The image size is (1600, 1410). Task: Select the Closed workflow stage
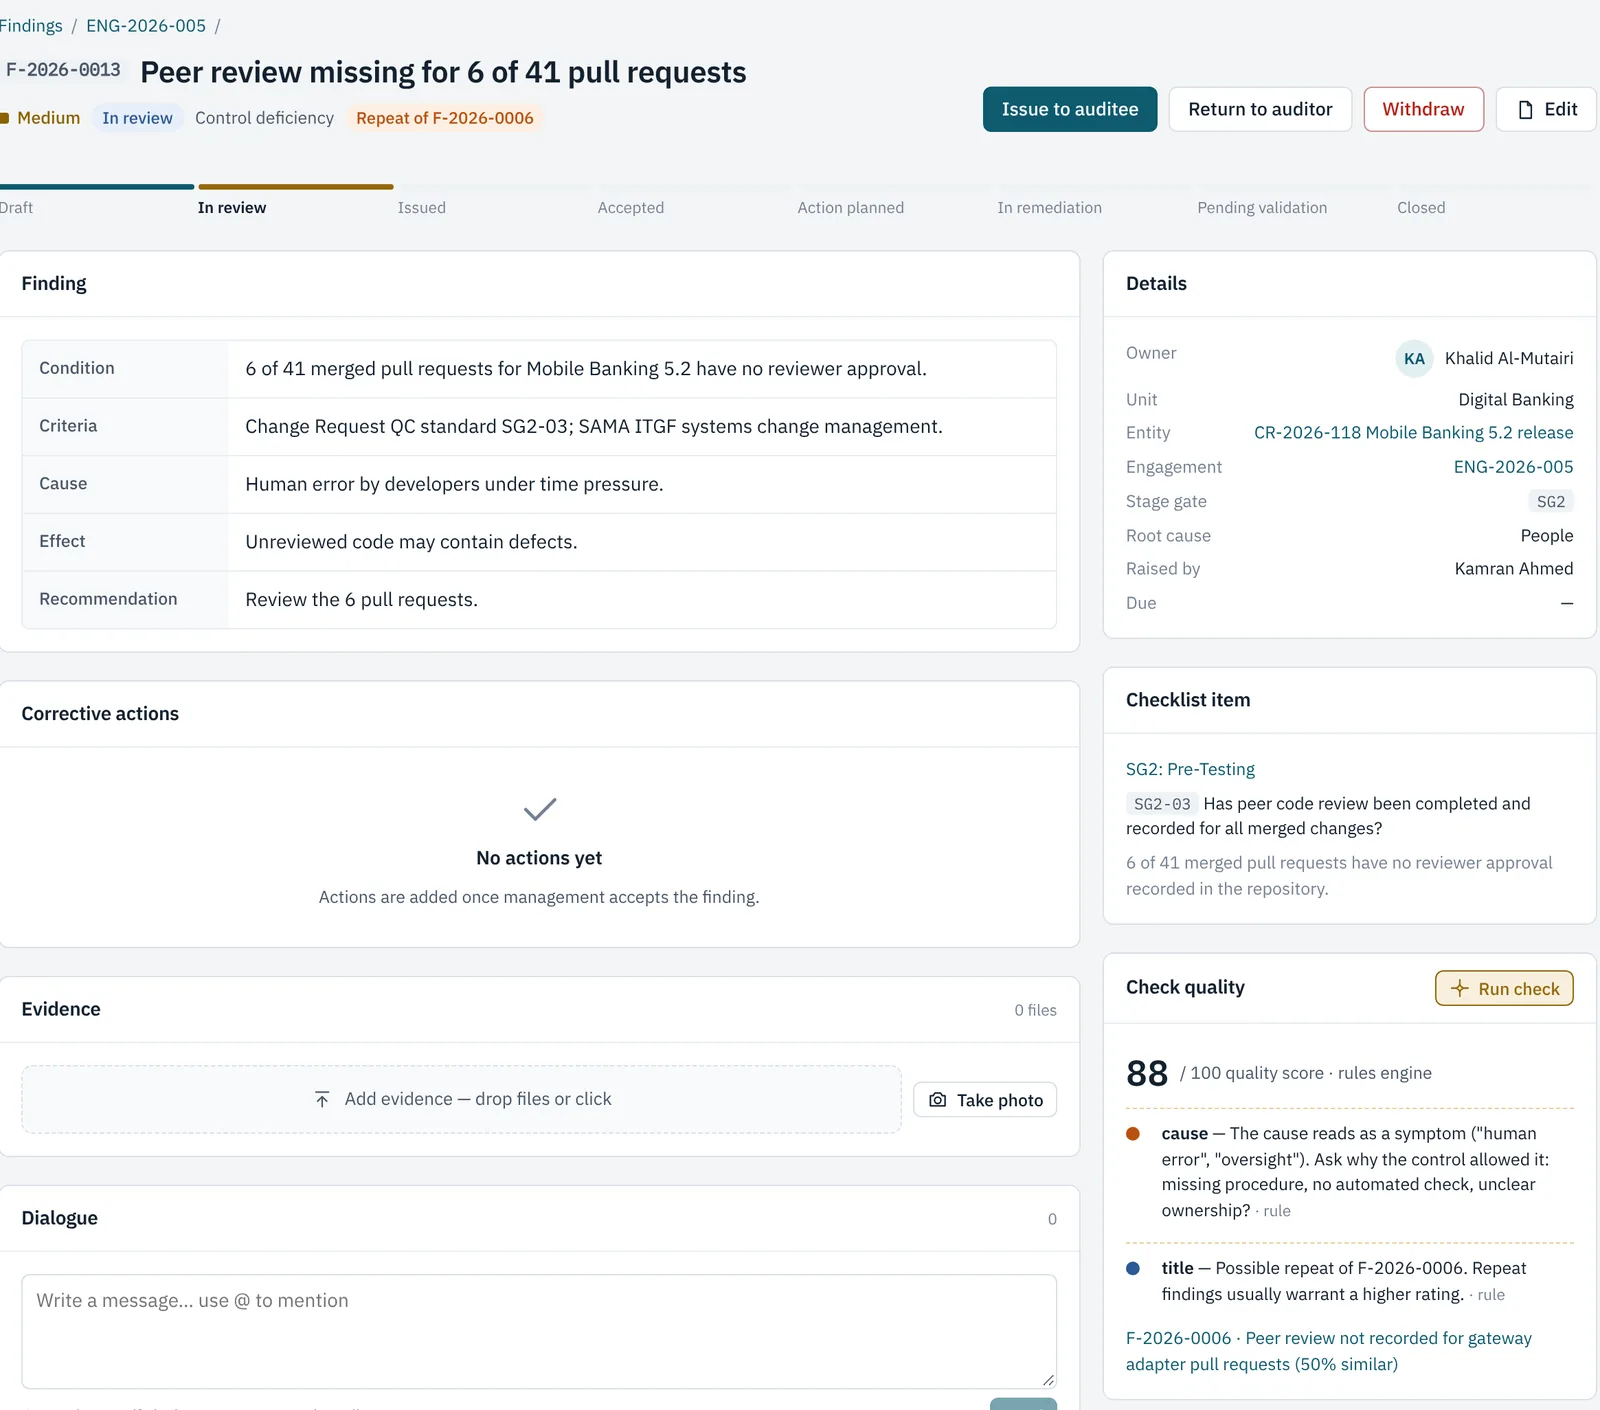[x=1421, y=207]
